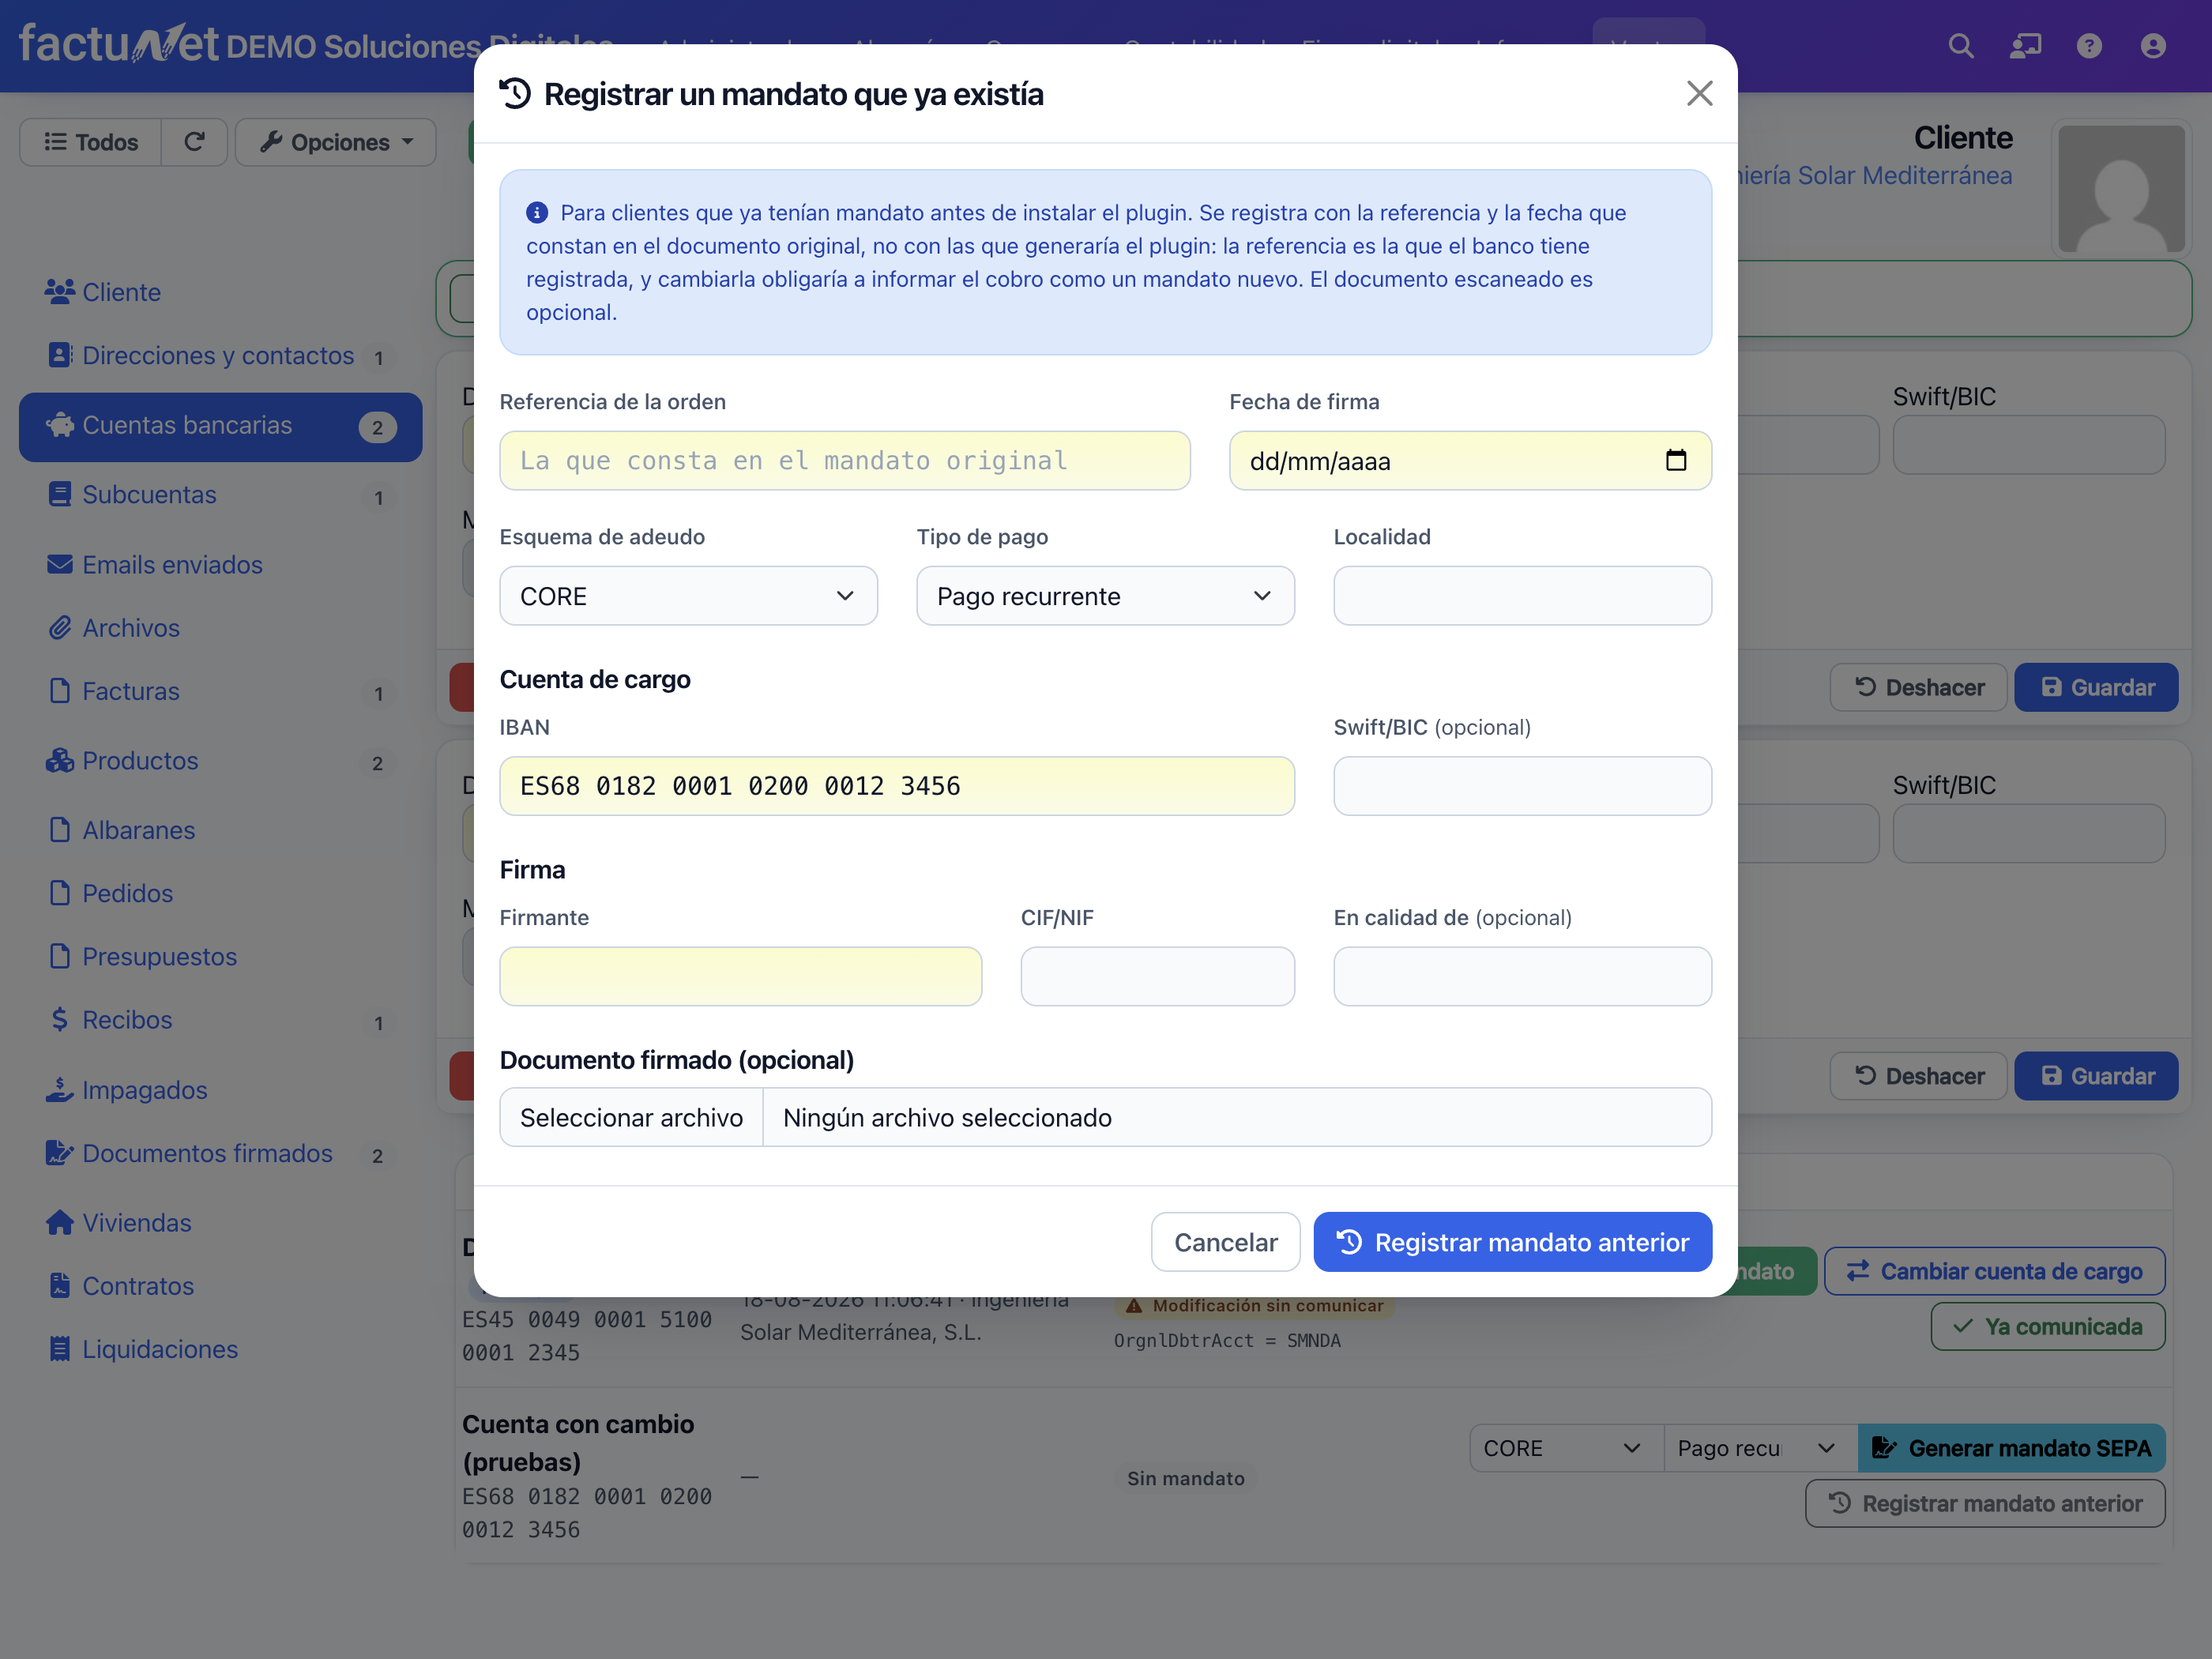Screen dimensions: 2212x1659
Task: Close the Registrar mandato dialog with X
Action: pyautogui.click(x=1699, y=94)
